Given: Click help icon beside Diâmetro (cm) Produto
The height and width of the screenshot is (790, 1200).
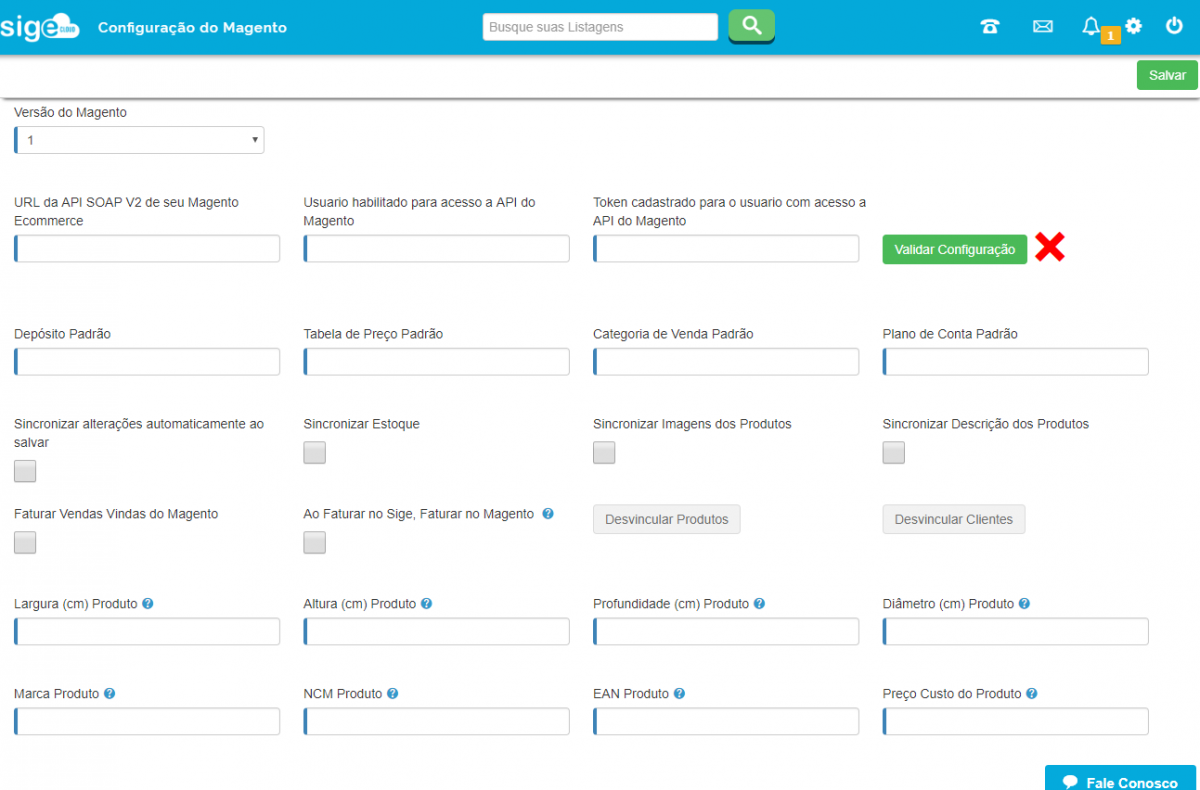Looking at the screenshot, I should point(1024,604).
